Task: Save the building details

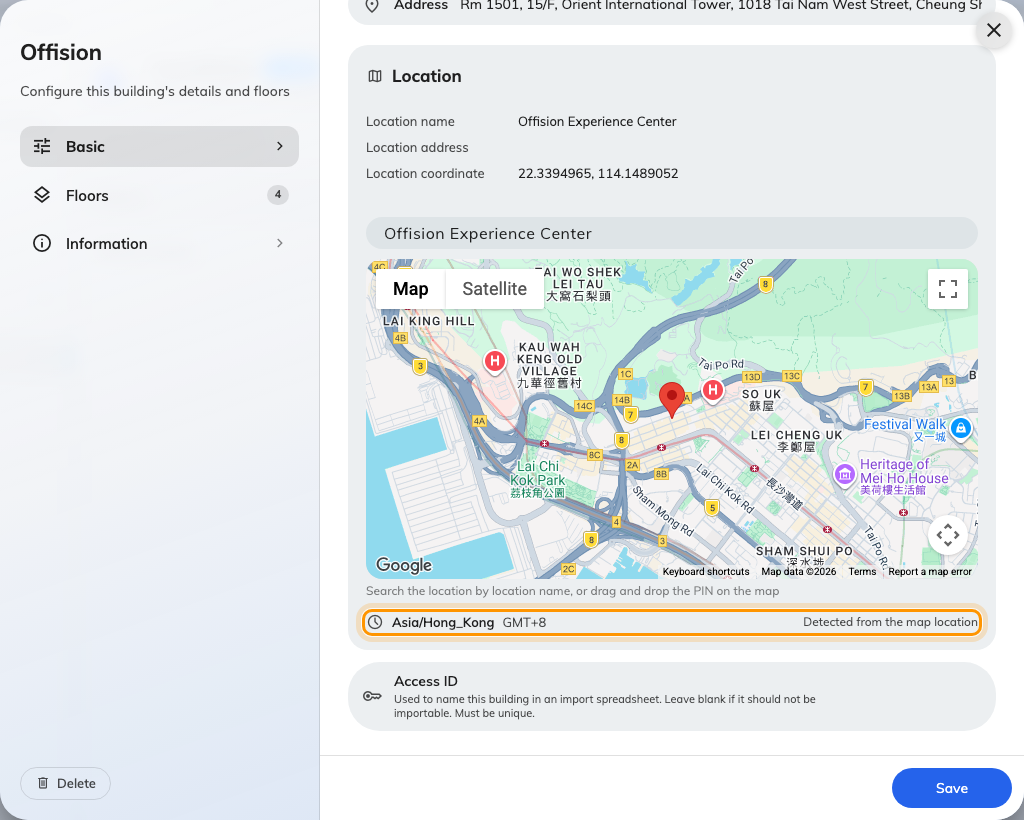Action: [952, 788]
